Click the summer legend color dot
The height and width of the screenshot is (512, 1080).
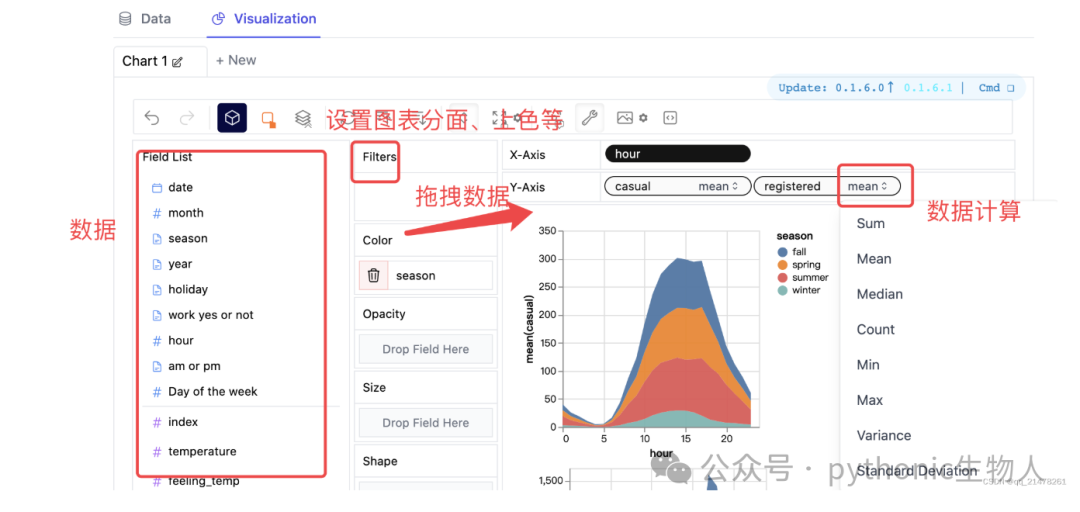tap(782, 278)
